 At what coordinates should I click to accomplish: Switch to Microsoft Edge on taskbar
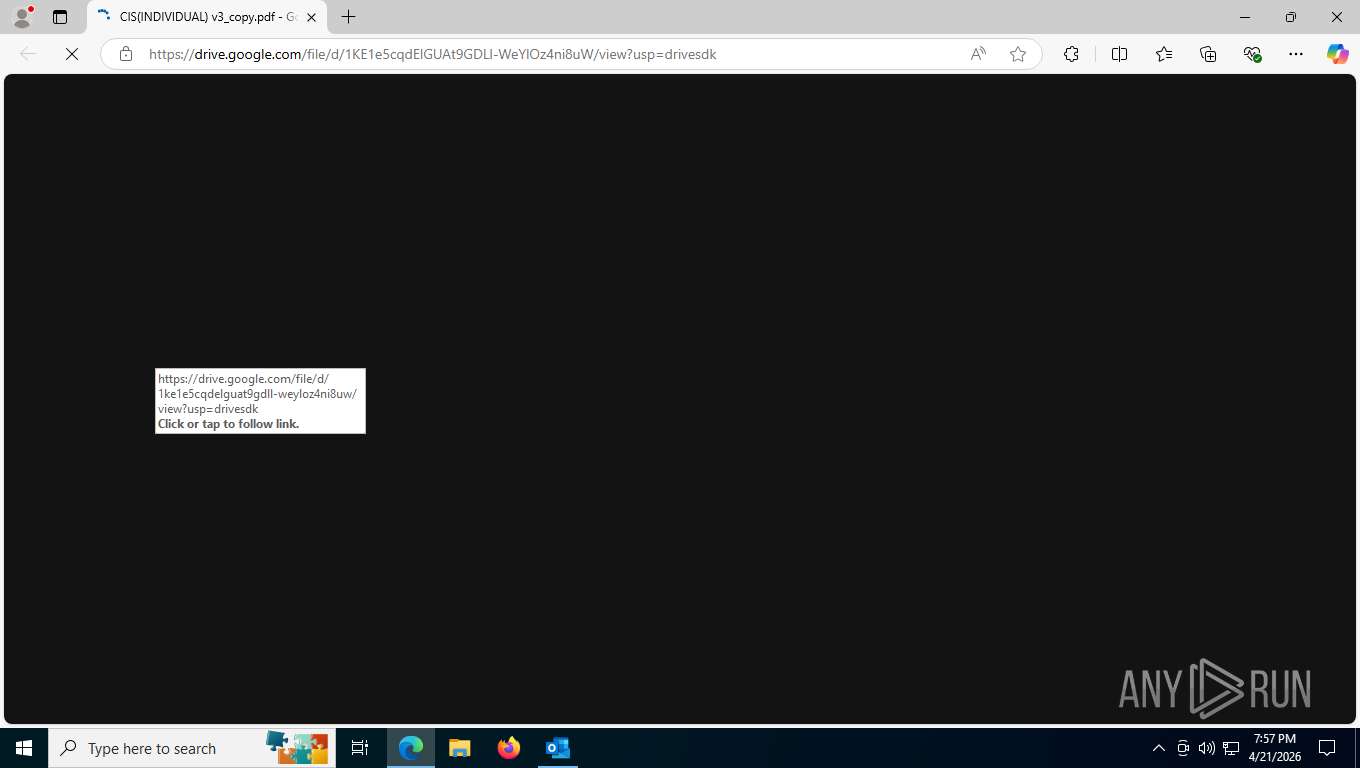(411, 748)
